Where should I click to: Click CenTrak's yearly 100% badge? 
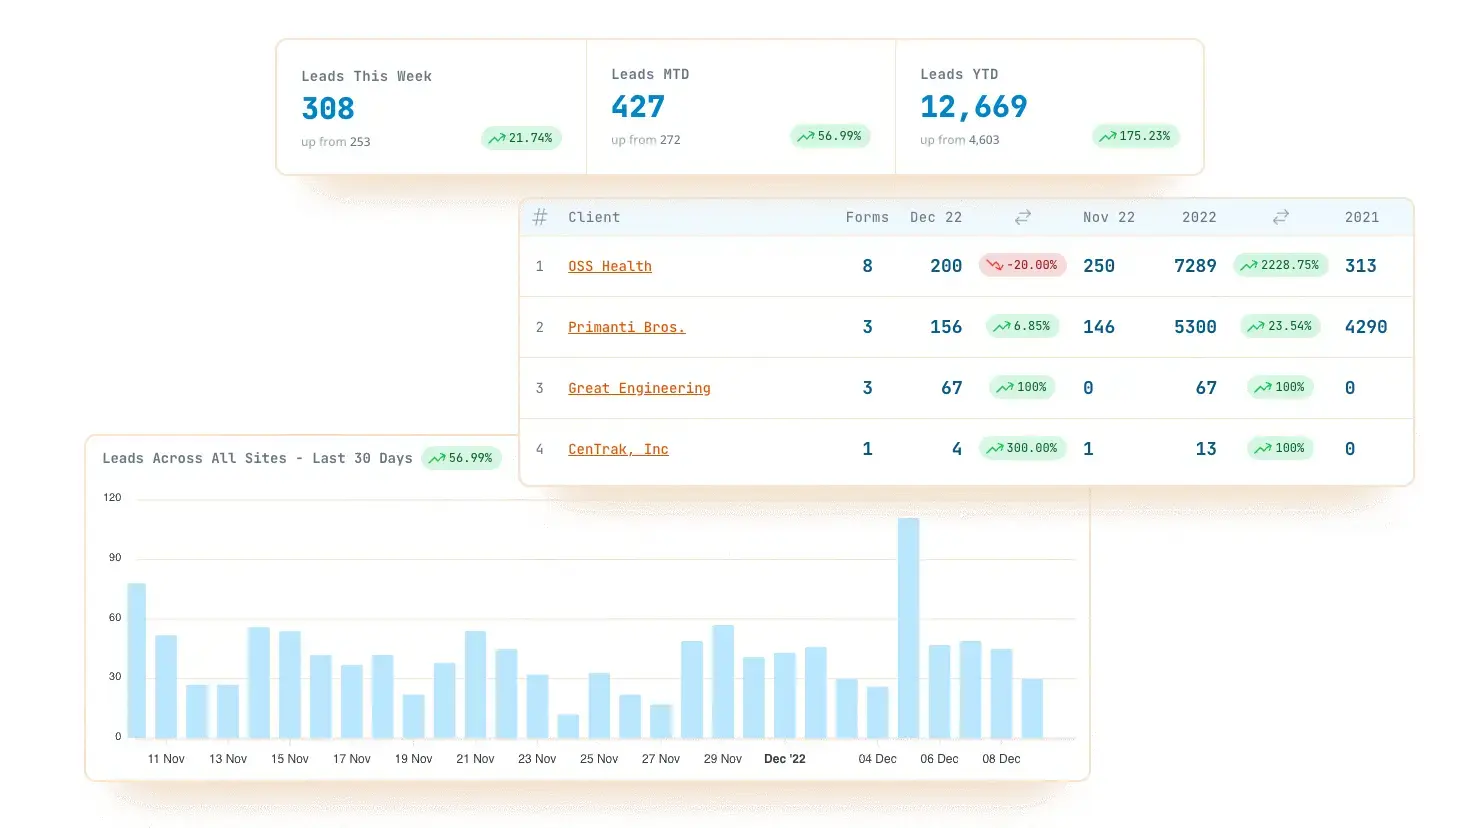coord(1280,448)
